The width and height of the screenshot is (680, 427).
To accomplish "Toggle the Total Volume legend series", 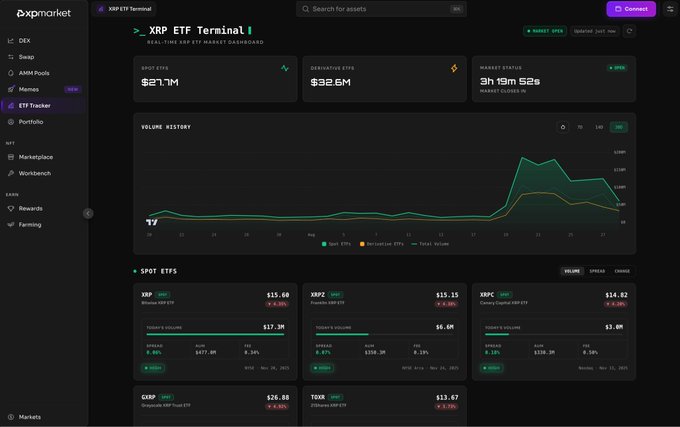I will point(430,244).
